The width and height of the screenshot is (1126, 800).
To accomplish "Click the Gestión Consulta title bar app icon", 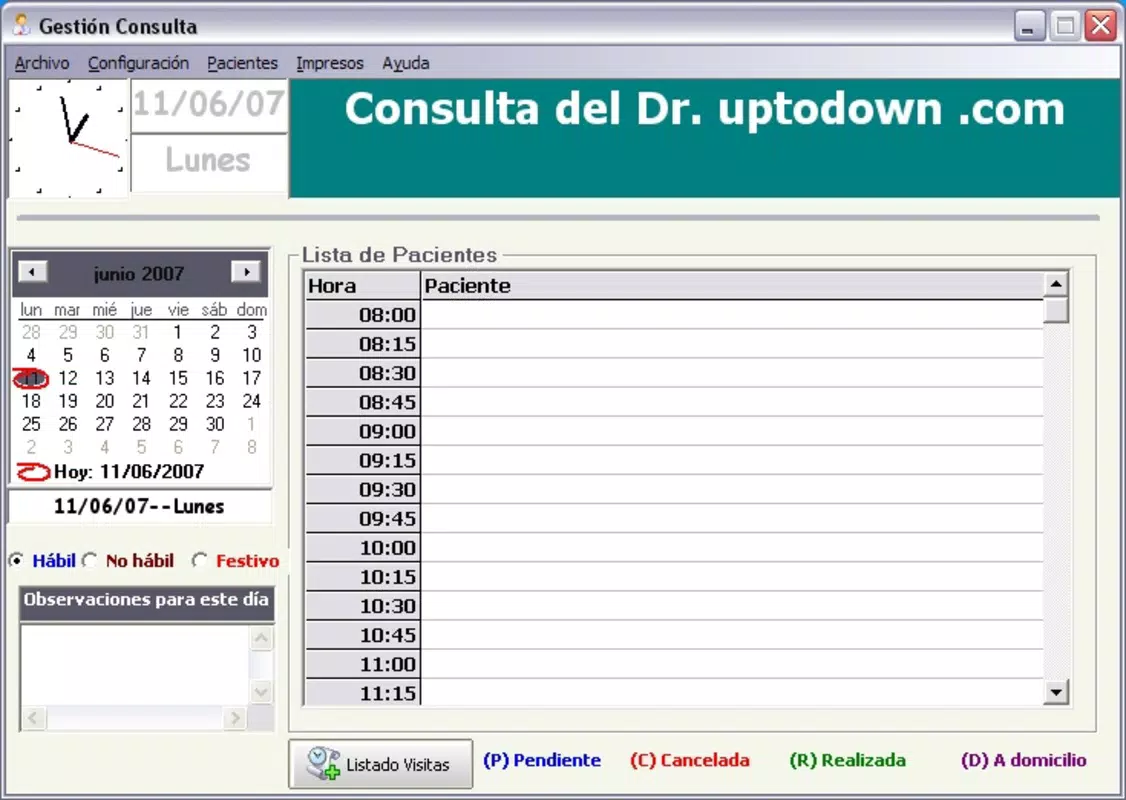I will click(x=22, y=25).
